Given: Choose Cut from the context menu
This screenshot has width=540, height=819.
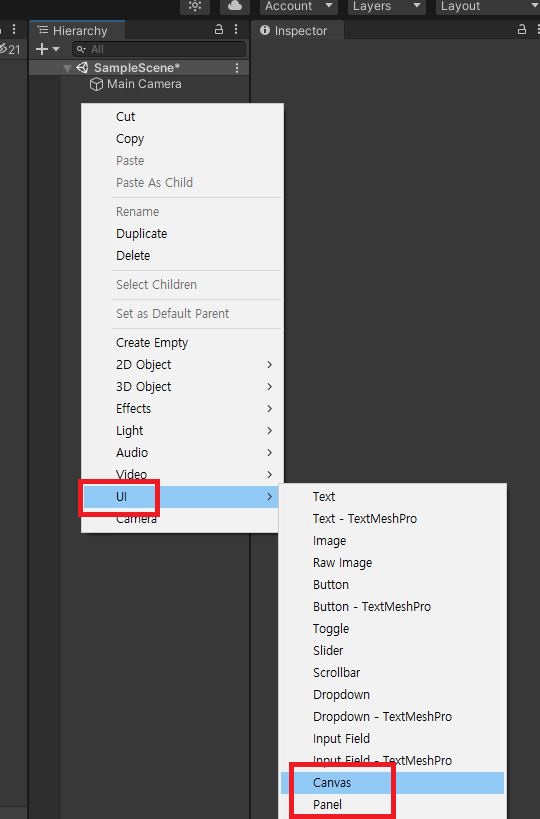Looking at the screenshot, I should tap(182, 116).
